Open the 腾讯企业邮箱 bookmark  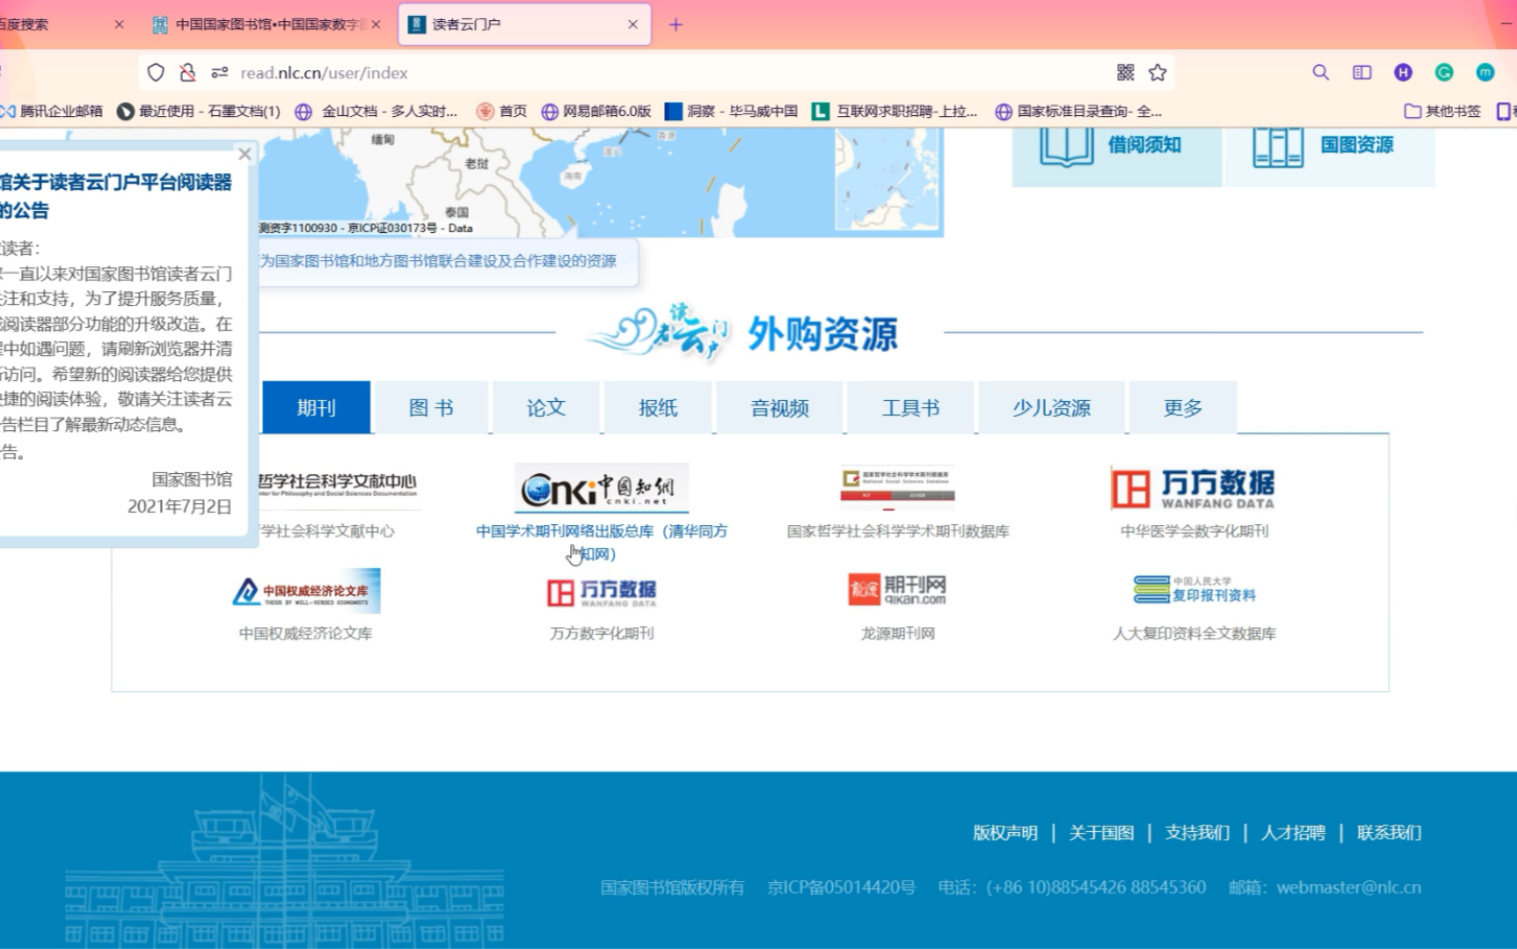click(x=52, y=111)
